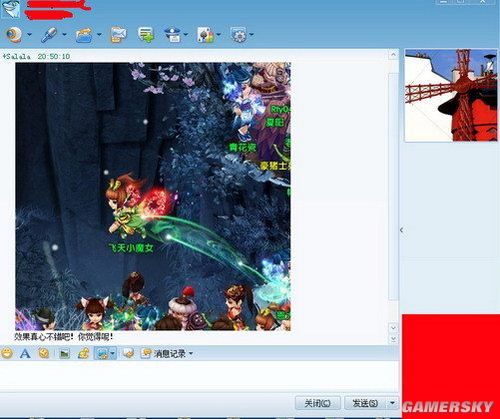500x419 pixels.
Task: Click the music sharing icon
Action: pyautogui.click(x=83, y=353)
